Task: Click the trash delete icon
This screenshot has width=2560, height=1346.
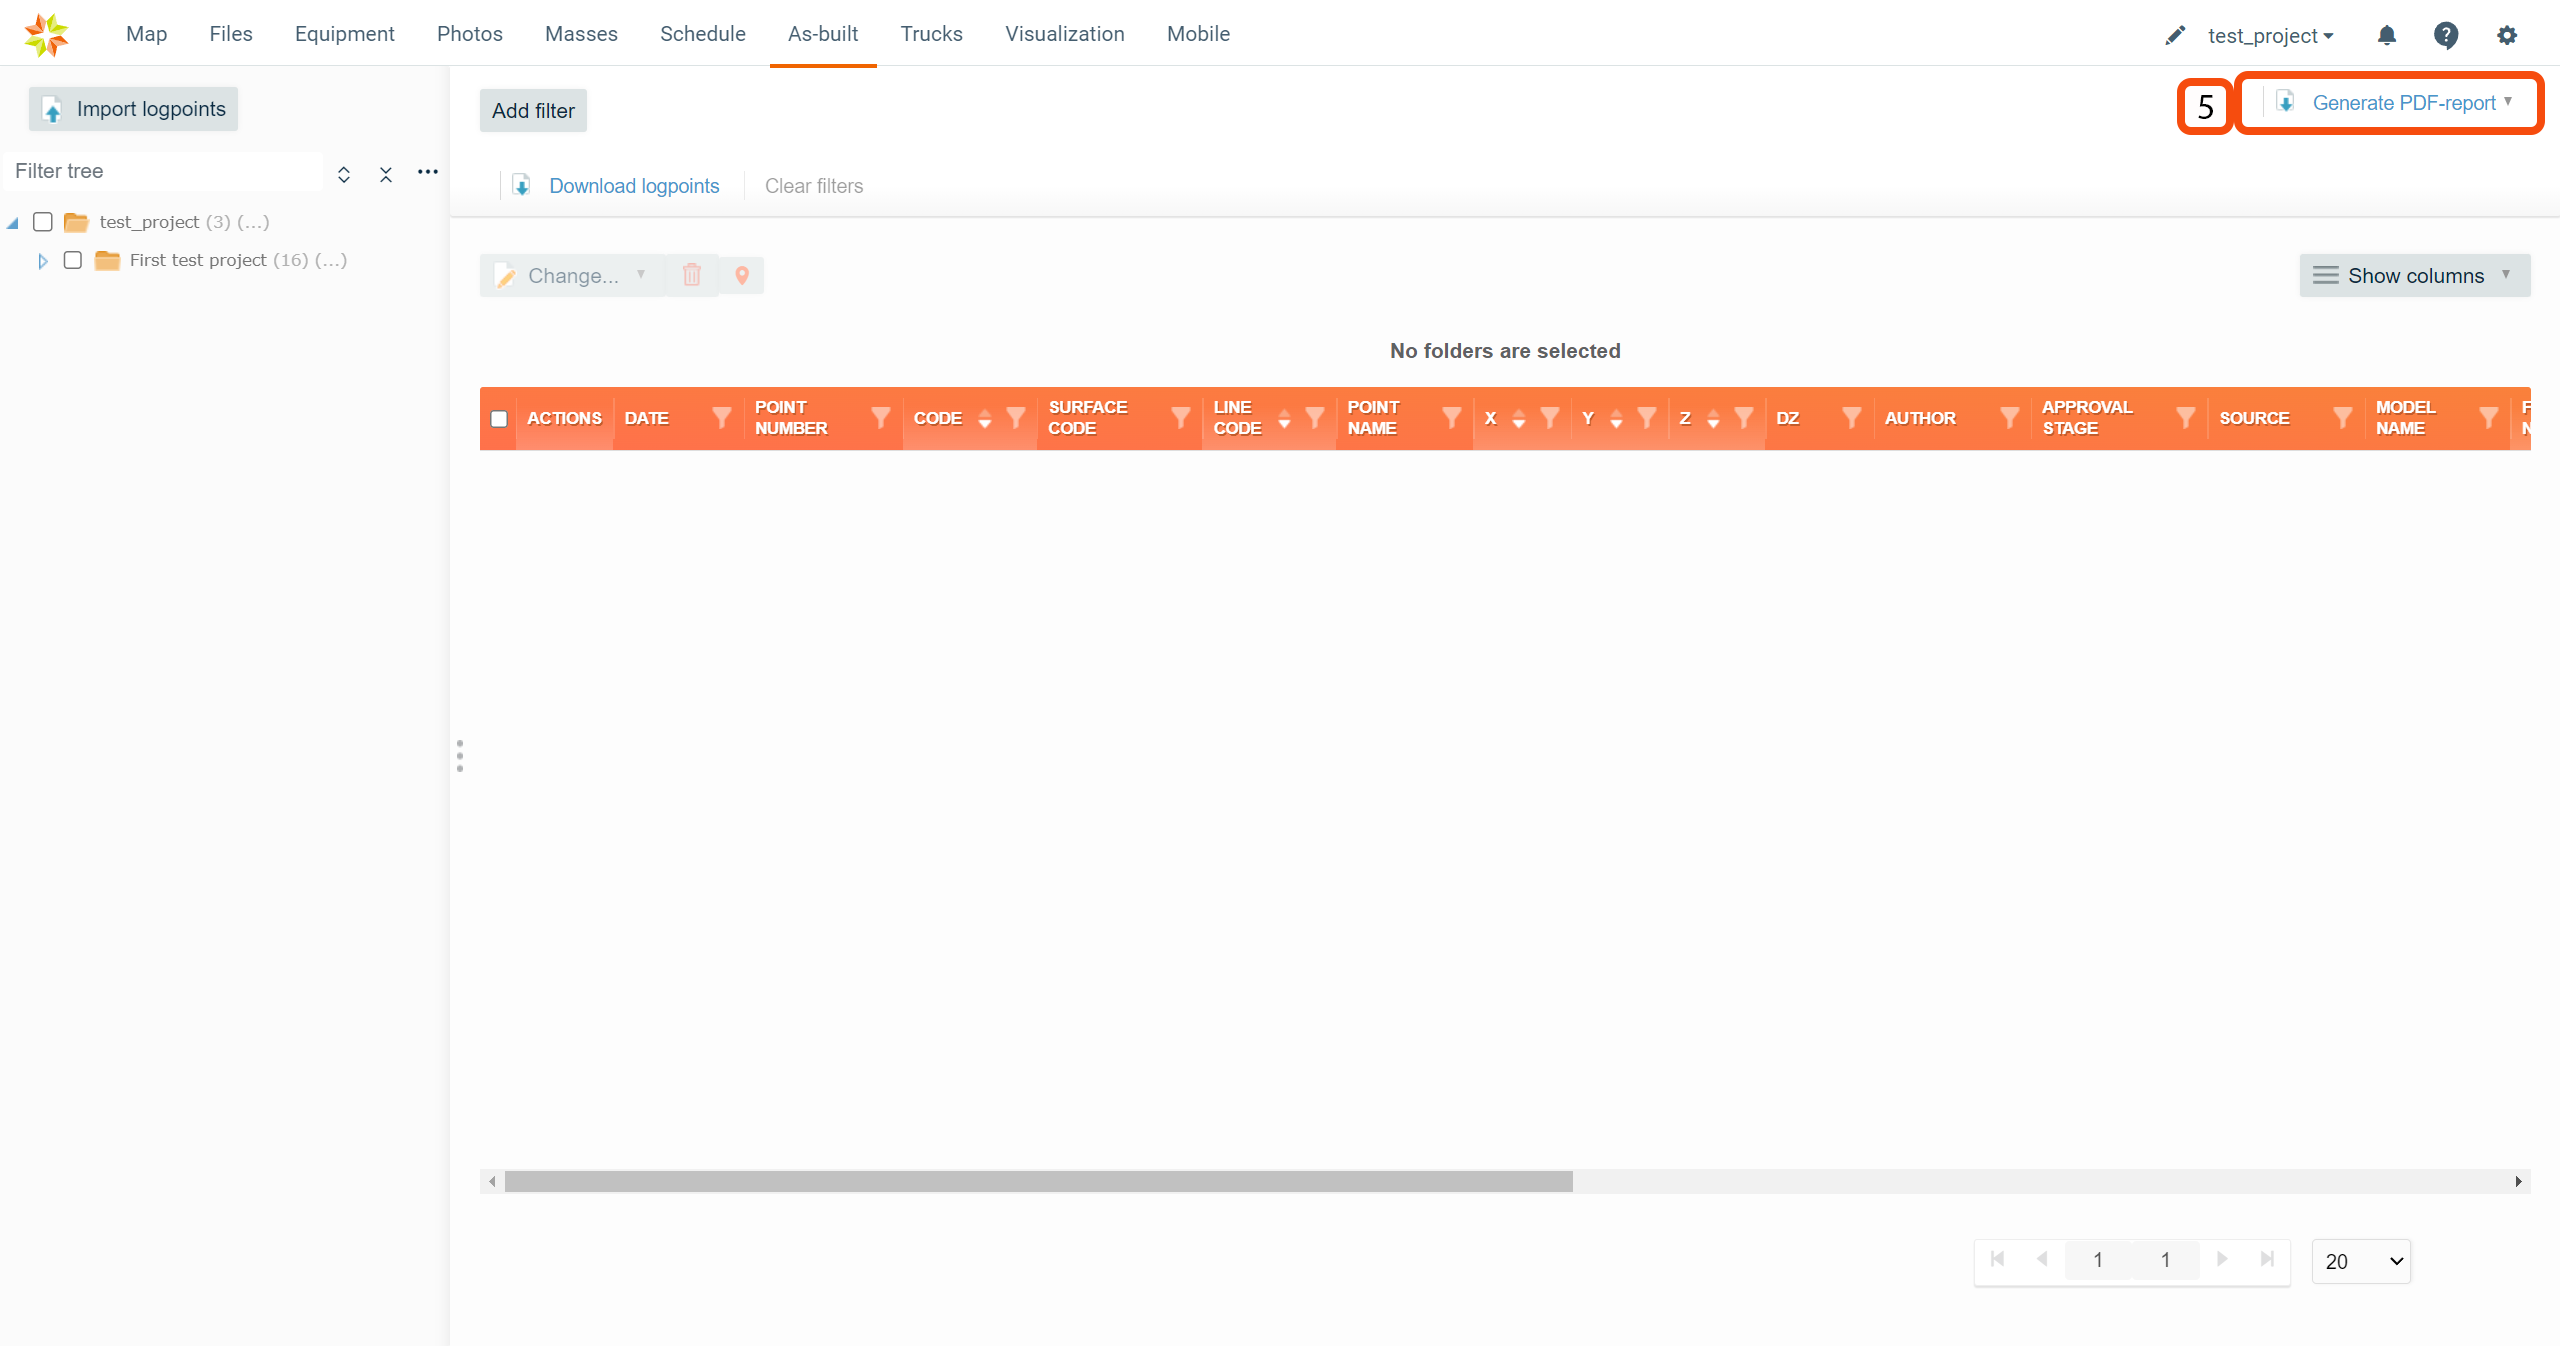Action: pos(692,276)
